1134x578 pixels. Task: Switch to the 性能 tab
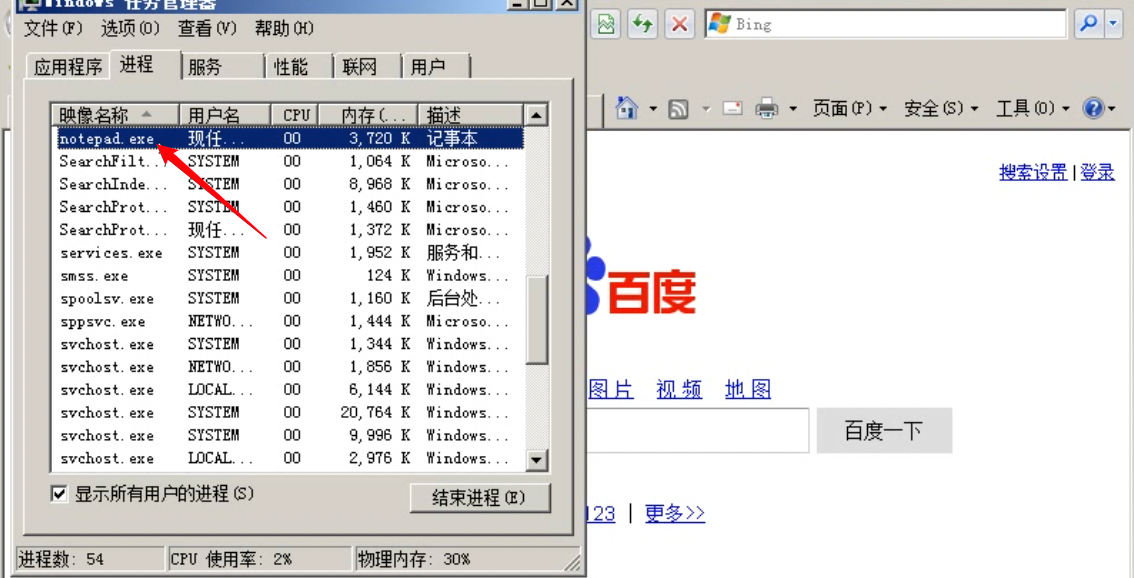(x=299, y=67)
